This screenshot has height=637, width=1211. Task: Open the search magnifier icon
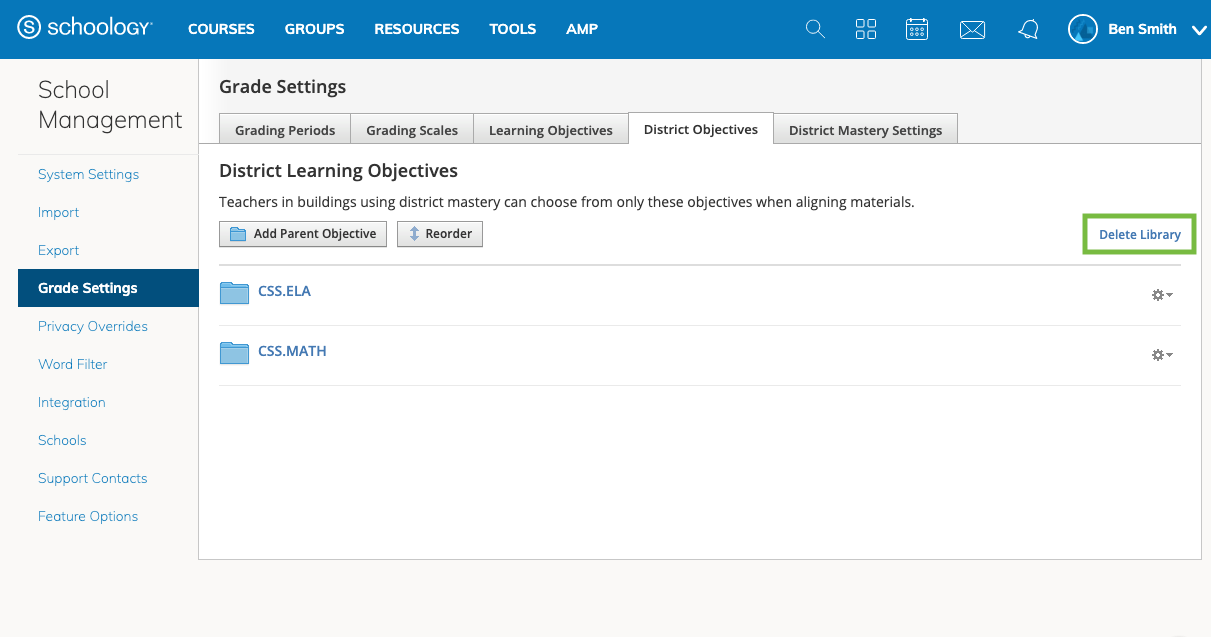[x=815, y=29]
